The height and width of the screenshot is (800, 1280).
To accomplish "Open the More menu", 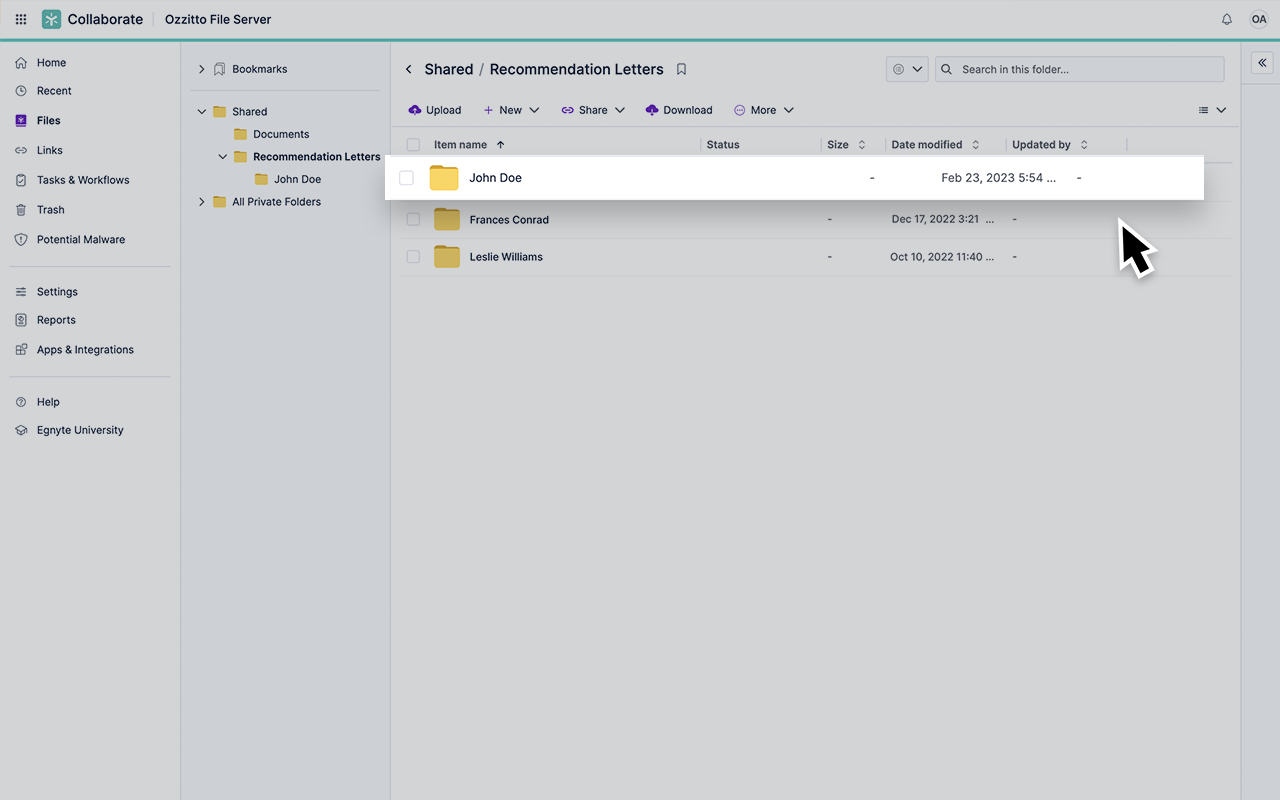I will [763, 110].
